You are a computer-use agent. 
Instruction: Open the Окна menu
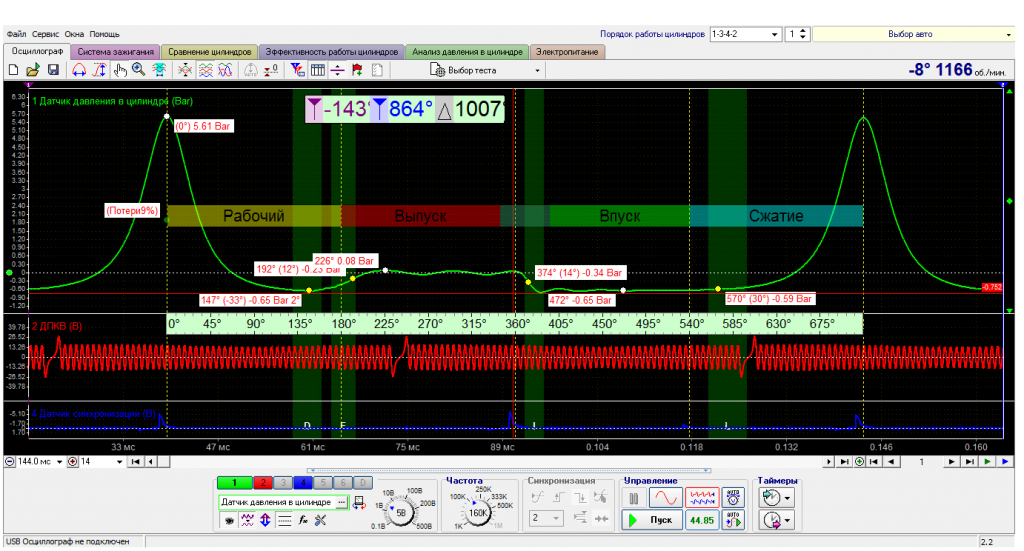tap(74, 34)
